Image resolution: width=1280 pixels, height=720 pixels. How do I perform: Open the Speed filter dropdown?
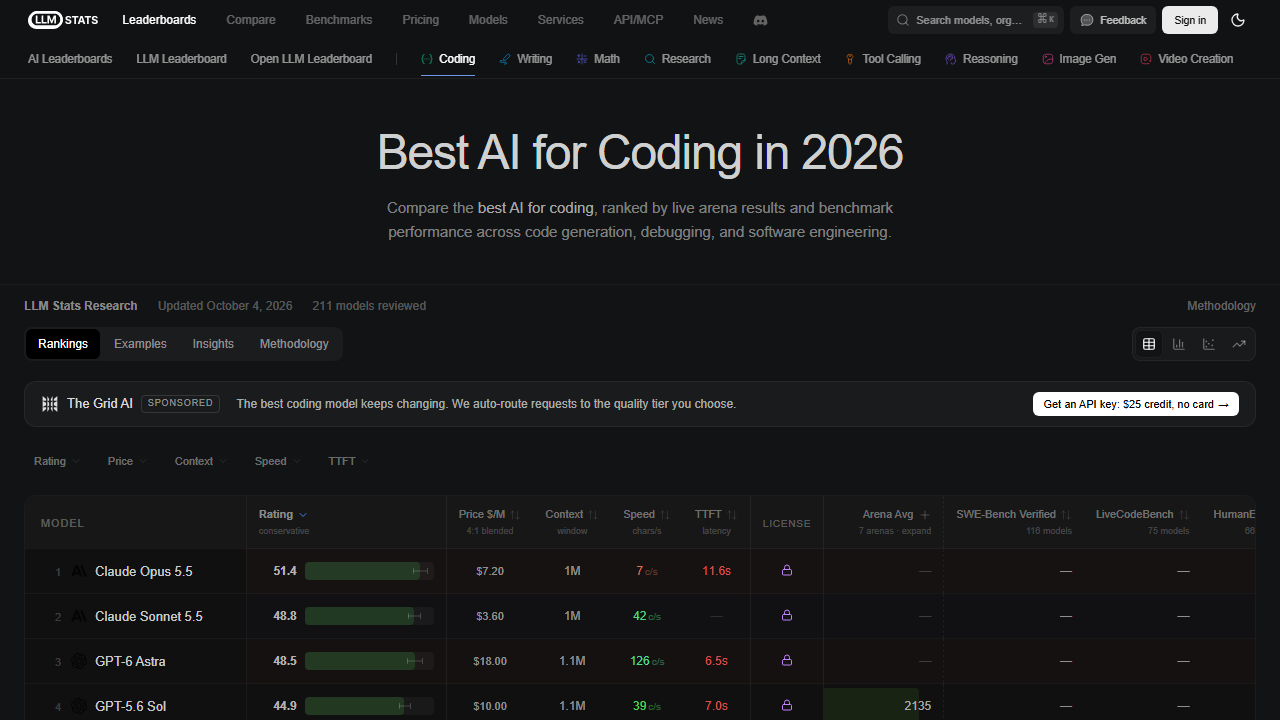click(277, 461)
